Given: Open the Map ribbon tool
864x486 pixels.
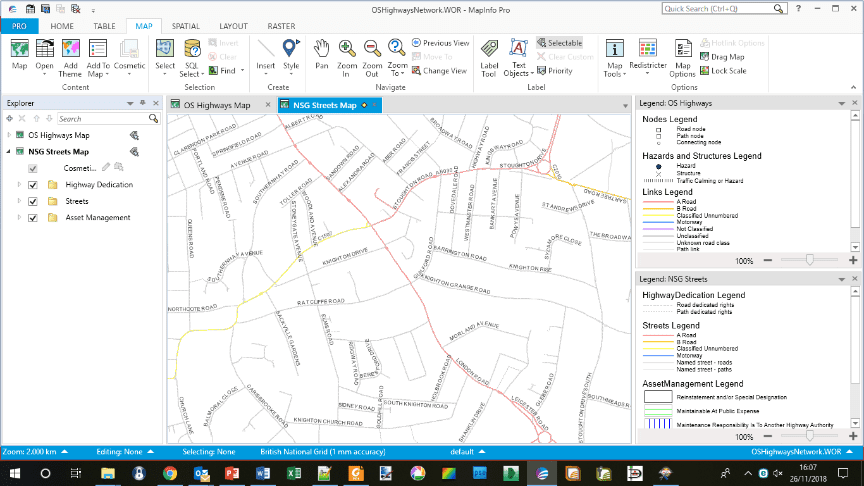Looking at the screenshot, I should (19, 55).
